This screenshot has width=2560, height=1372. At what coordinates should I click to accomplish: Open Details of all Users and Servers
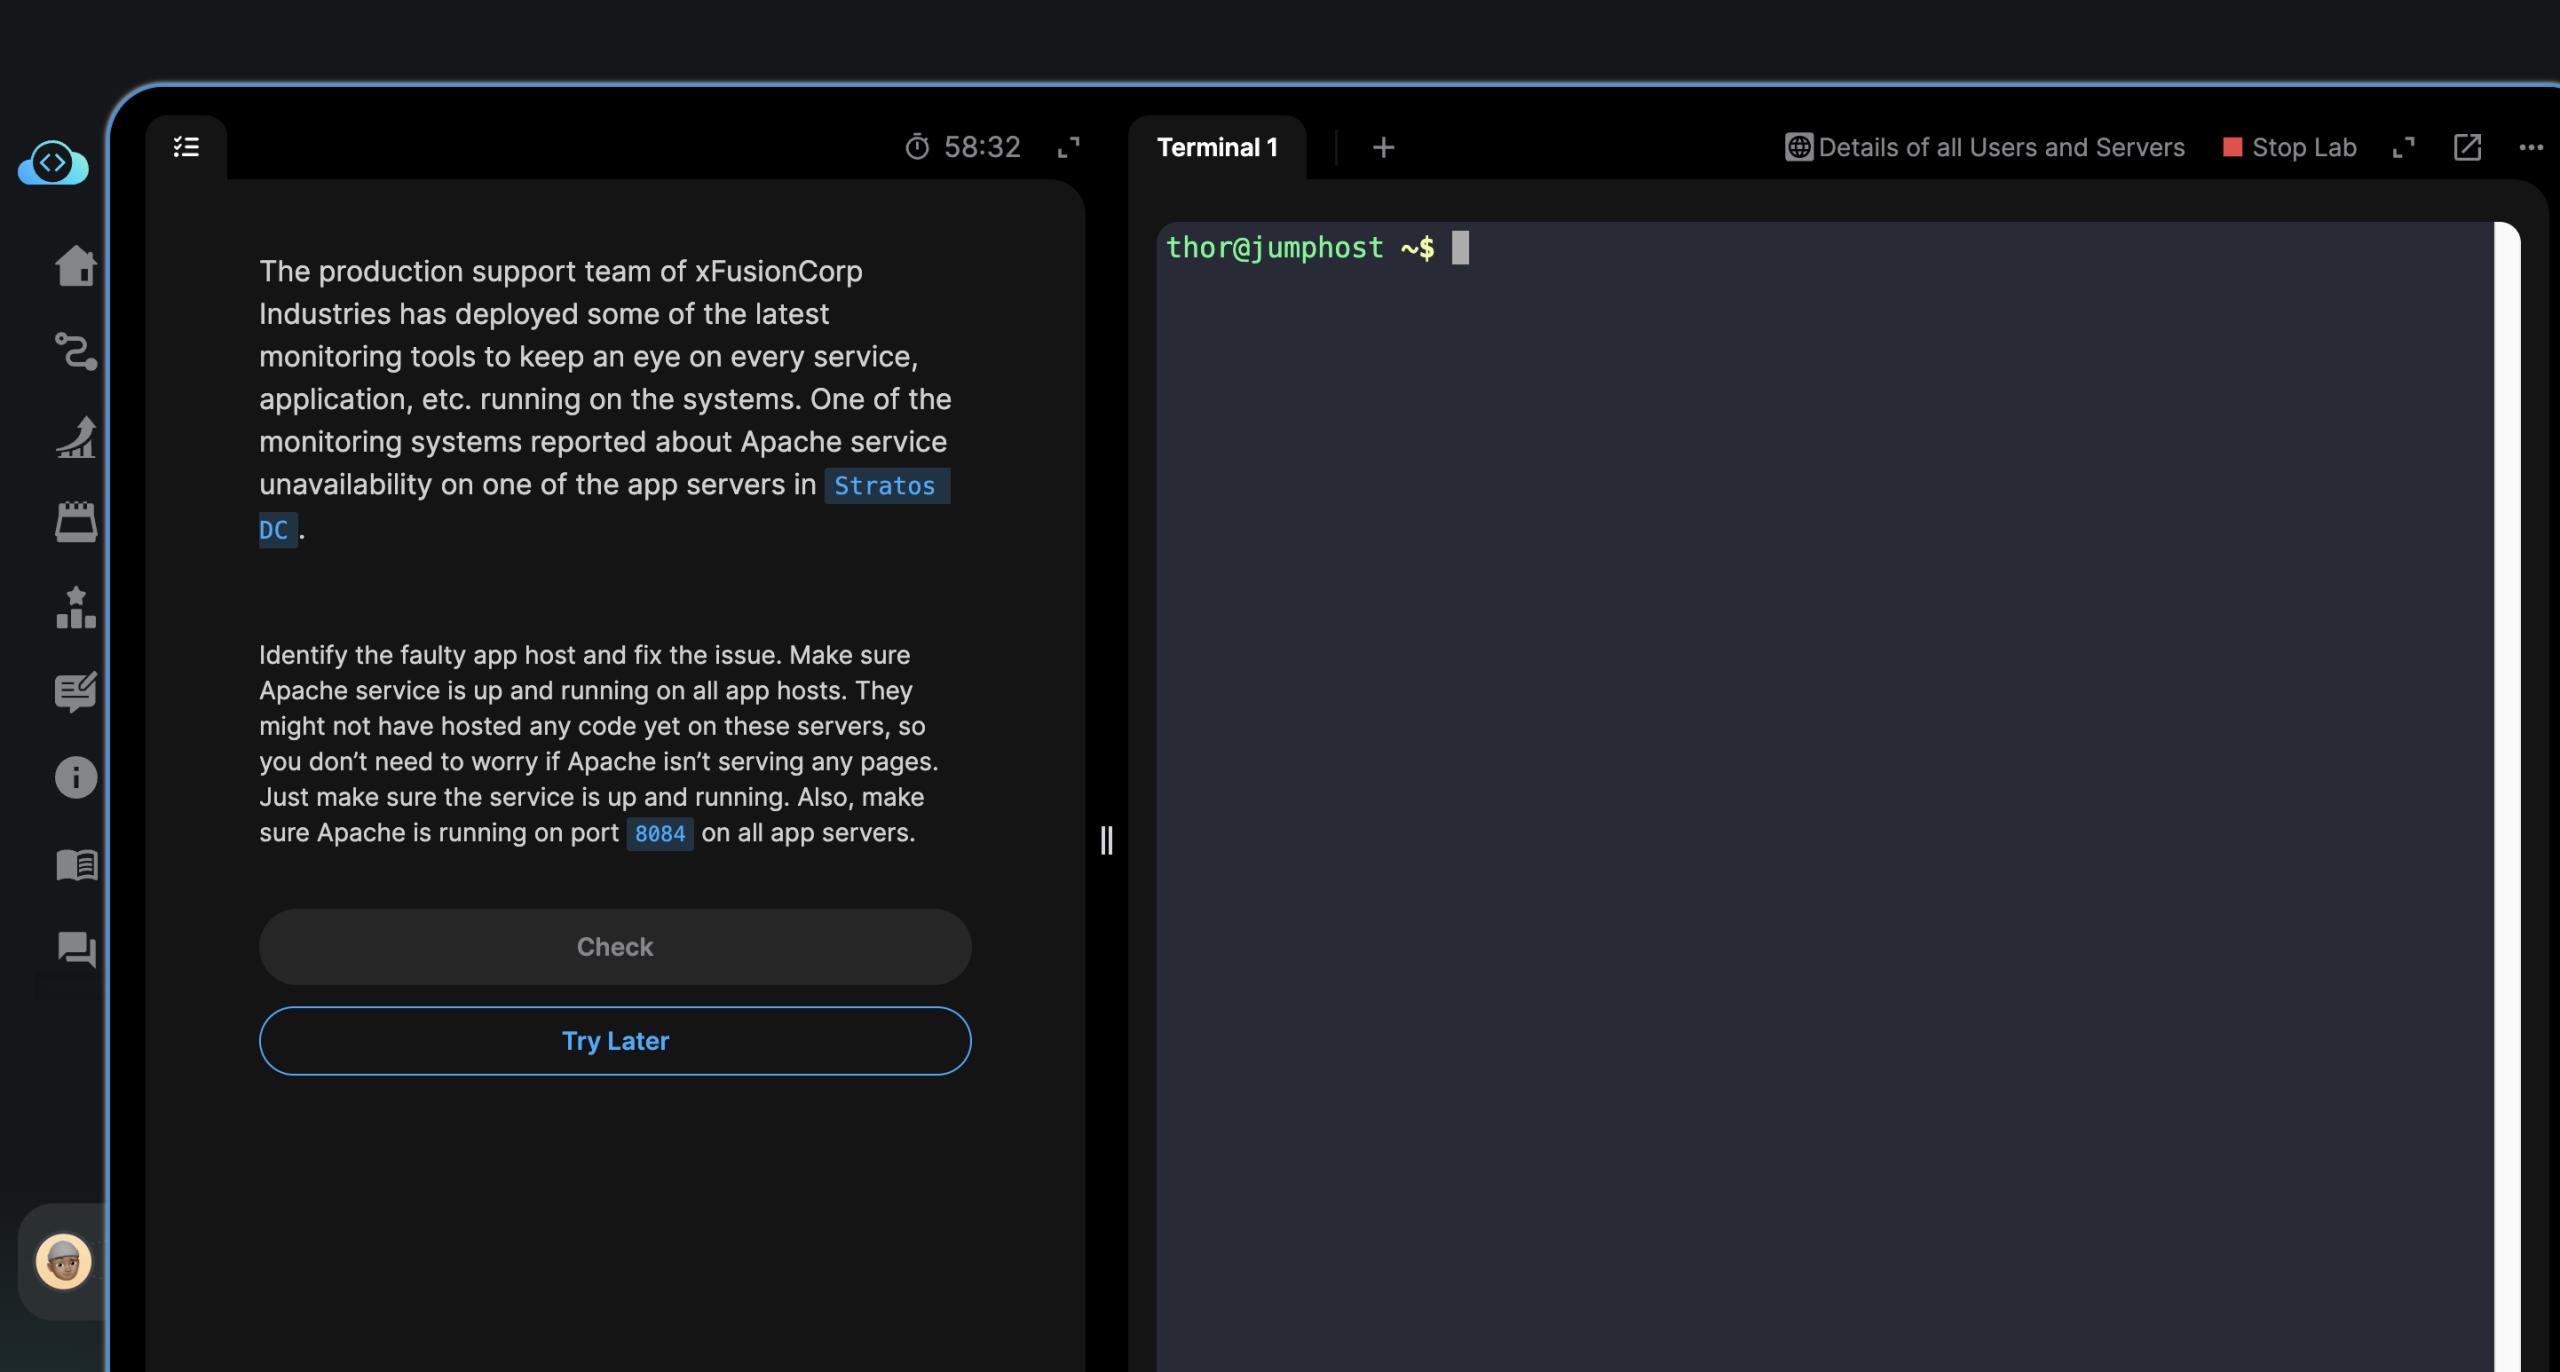(x=1985, y=148)
